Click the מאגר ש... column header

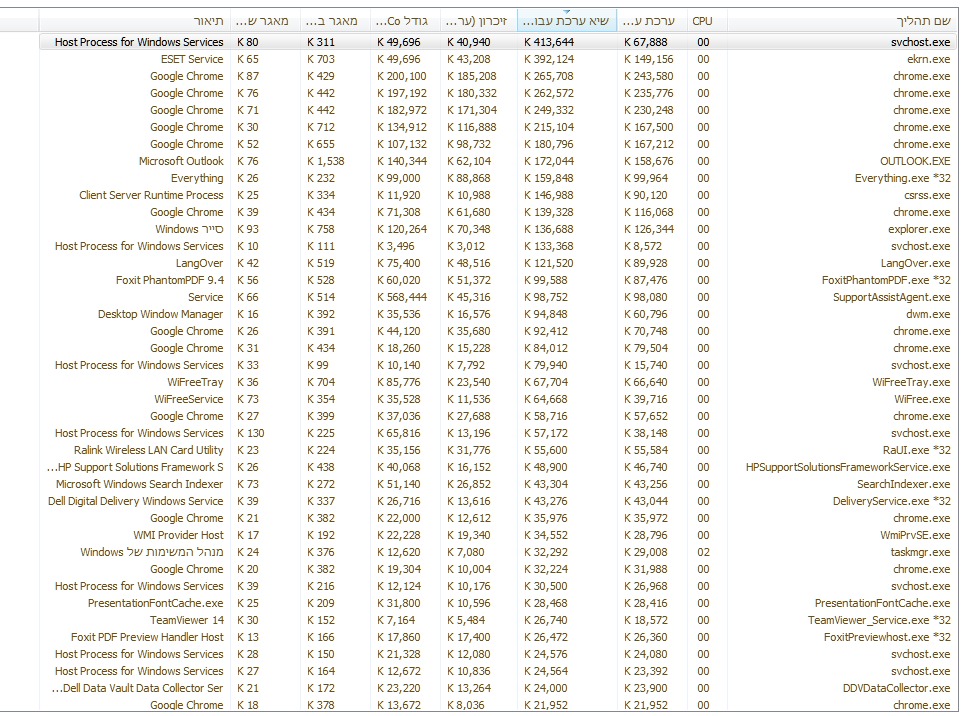coord(265,21)
